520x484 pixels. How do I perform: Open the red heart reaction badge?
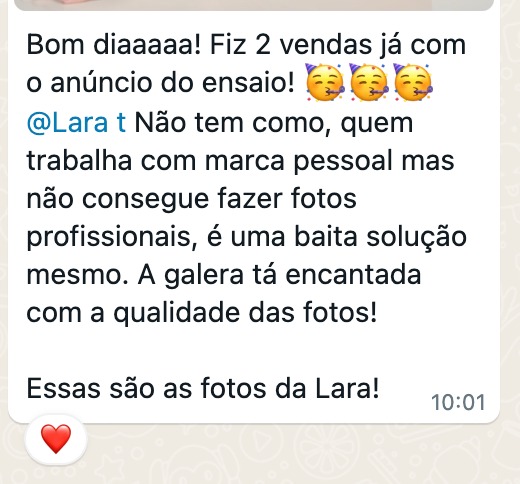56,439
